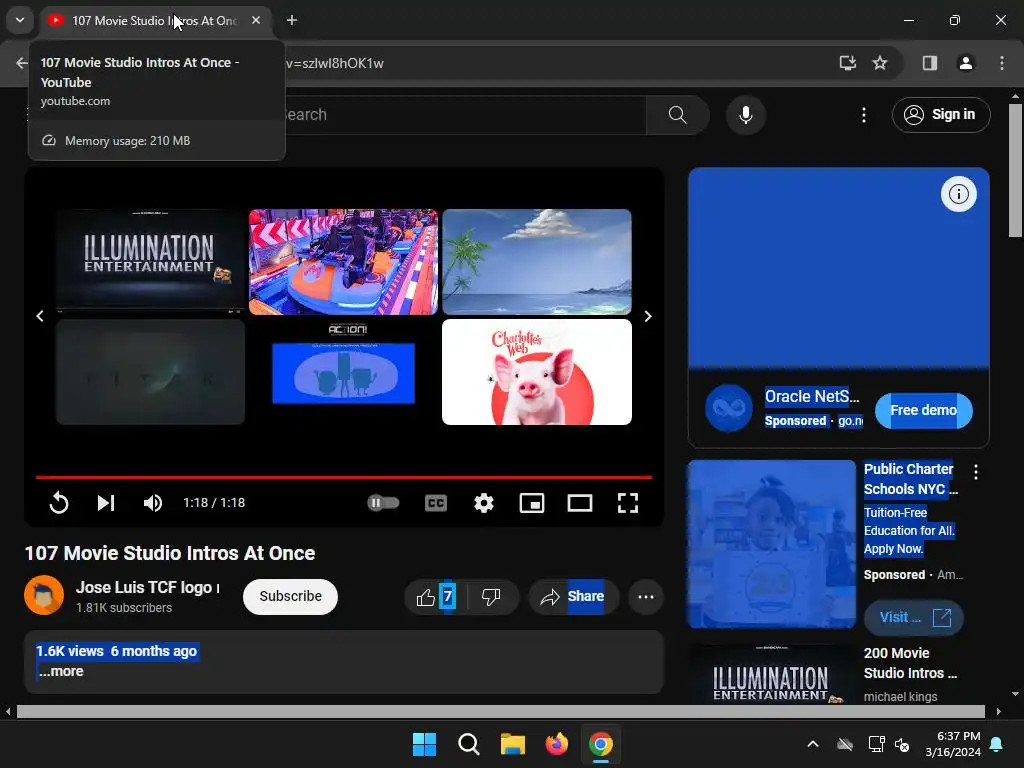This screenshot has width=1024, height=768.
Task: Open 200 Movie Studio Intros video
Action: [x=910, y=663]
